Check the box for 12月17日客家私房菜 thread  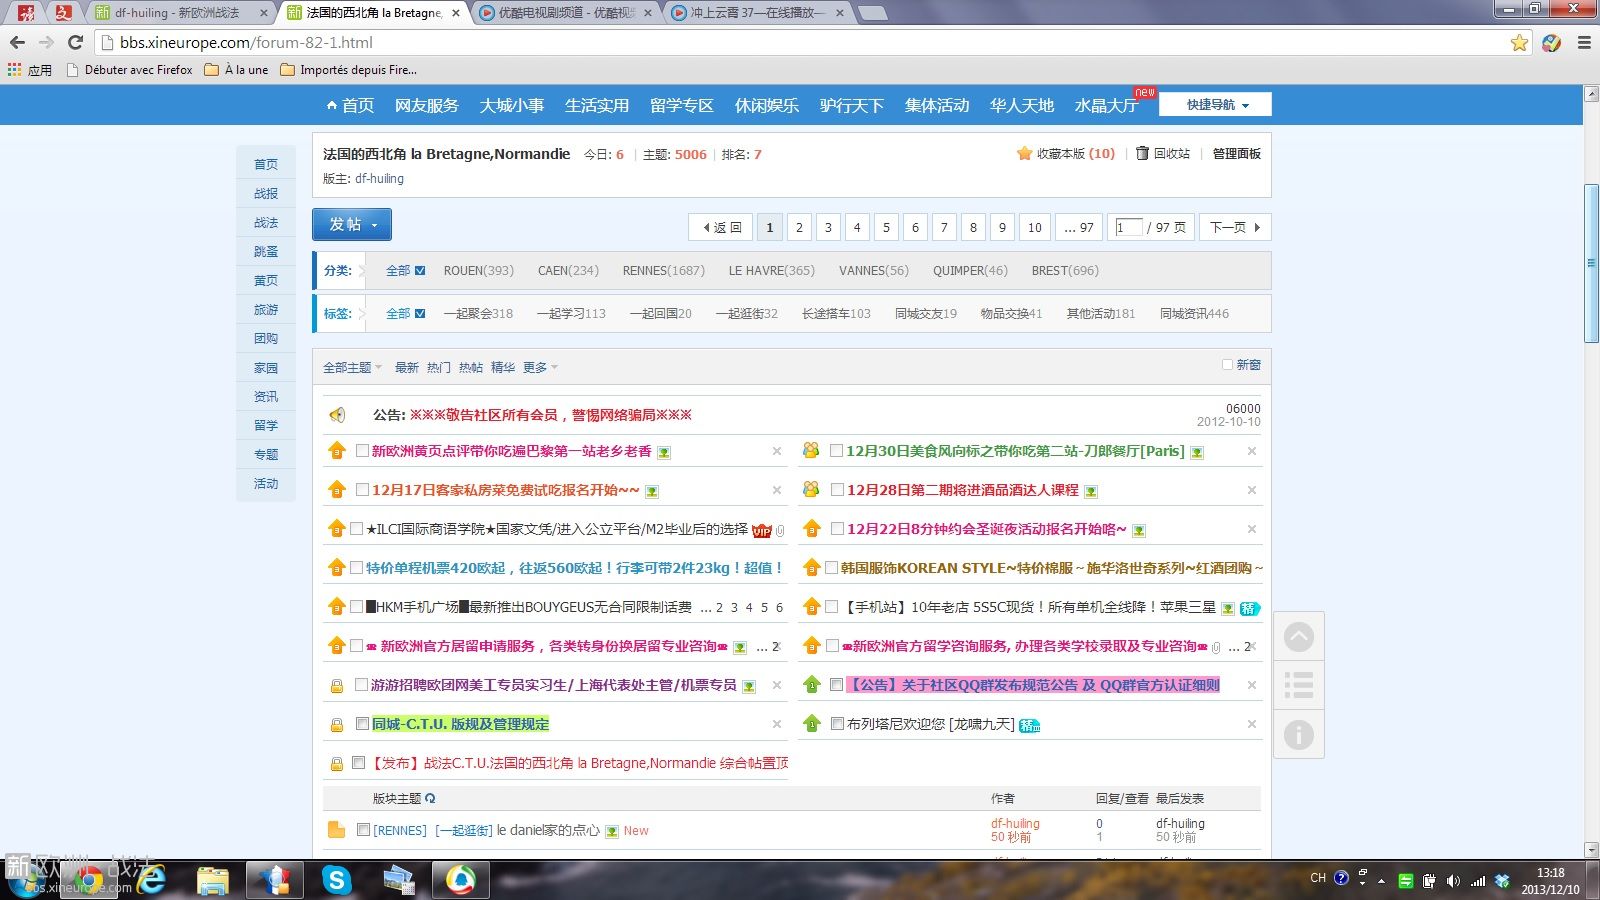tap(362, 490)
